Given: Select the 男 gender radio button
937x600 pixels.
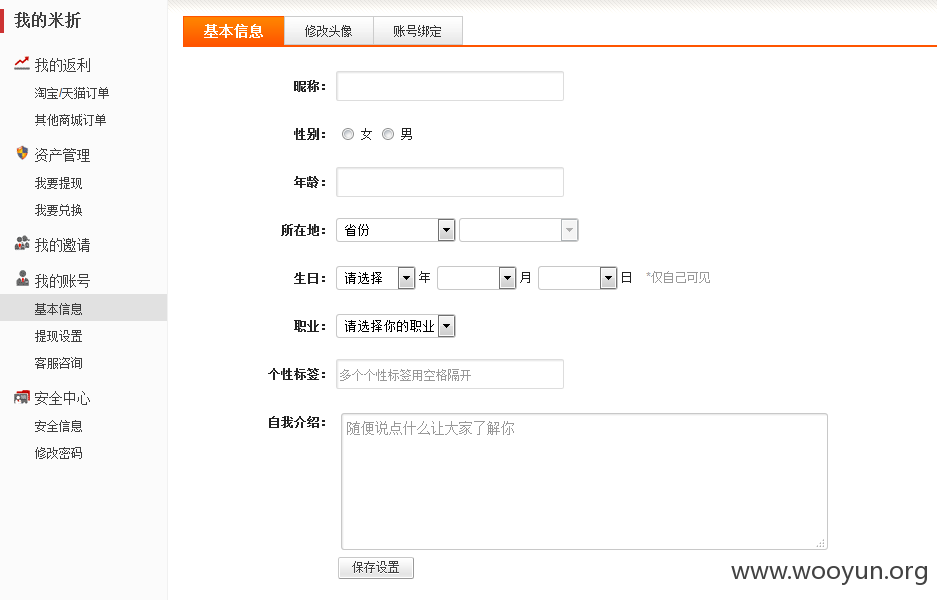Looking at the screenshot, I should click(388, 134).
